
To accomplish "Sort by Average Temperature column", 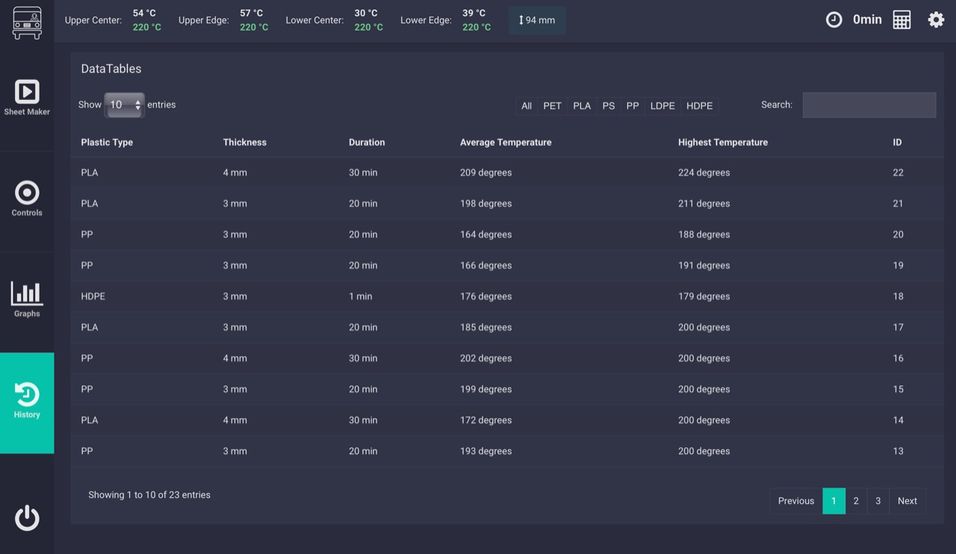I will click(x=505, y=142).
